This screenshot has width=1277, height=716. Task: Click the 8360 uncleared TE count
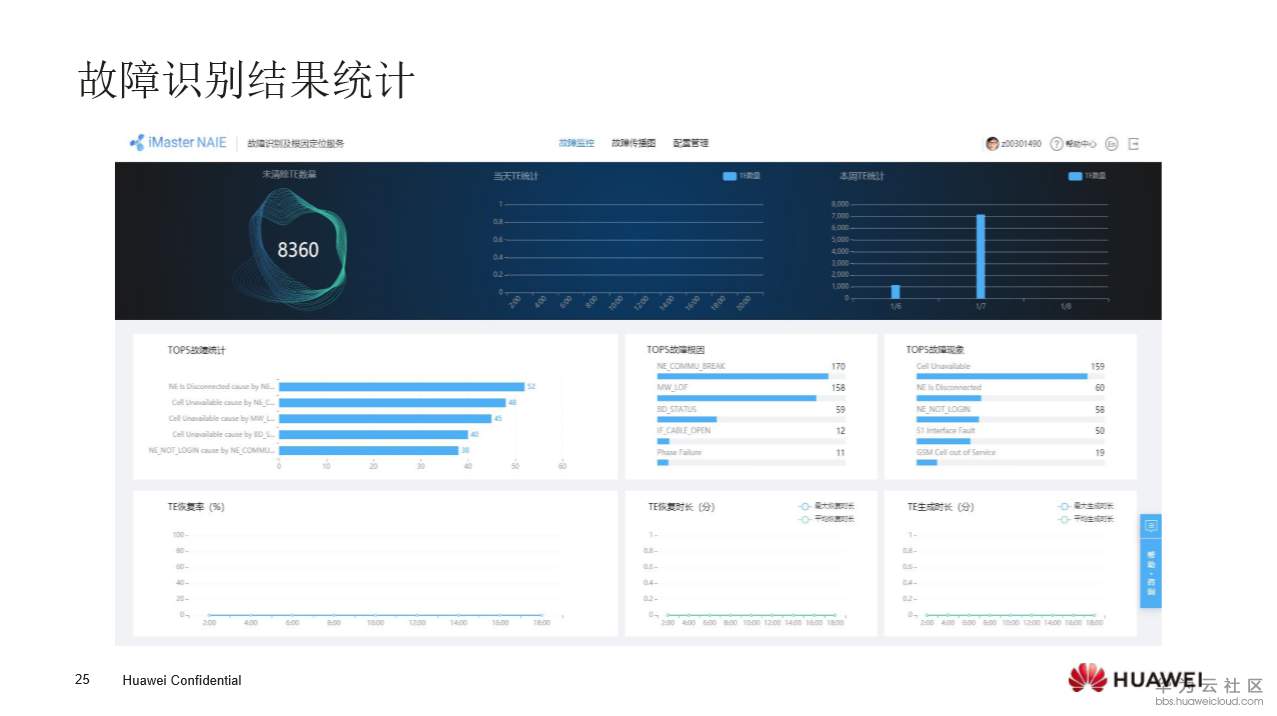click(298, 249)
